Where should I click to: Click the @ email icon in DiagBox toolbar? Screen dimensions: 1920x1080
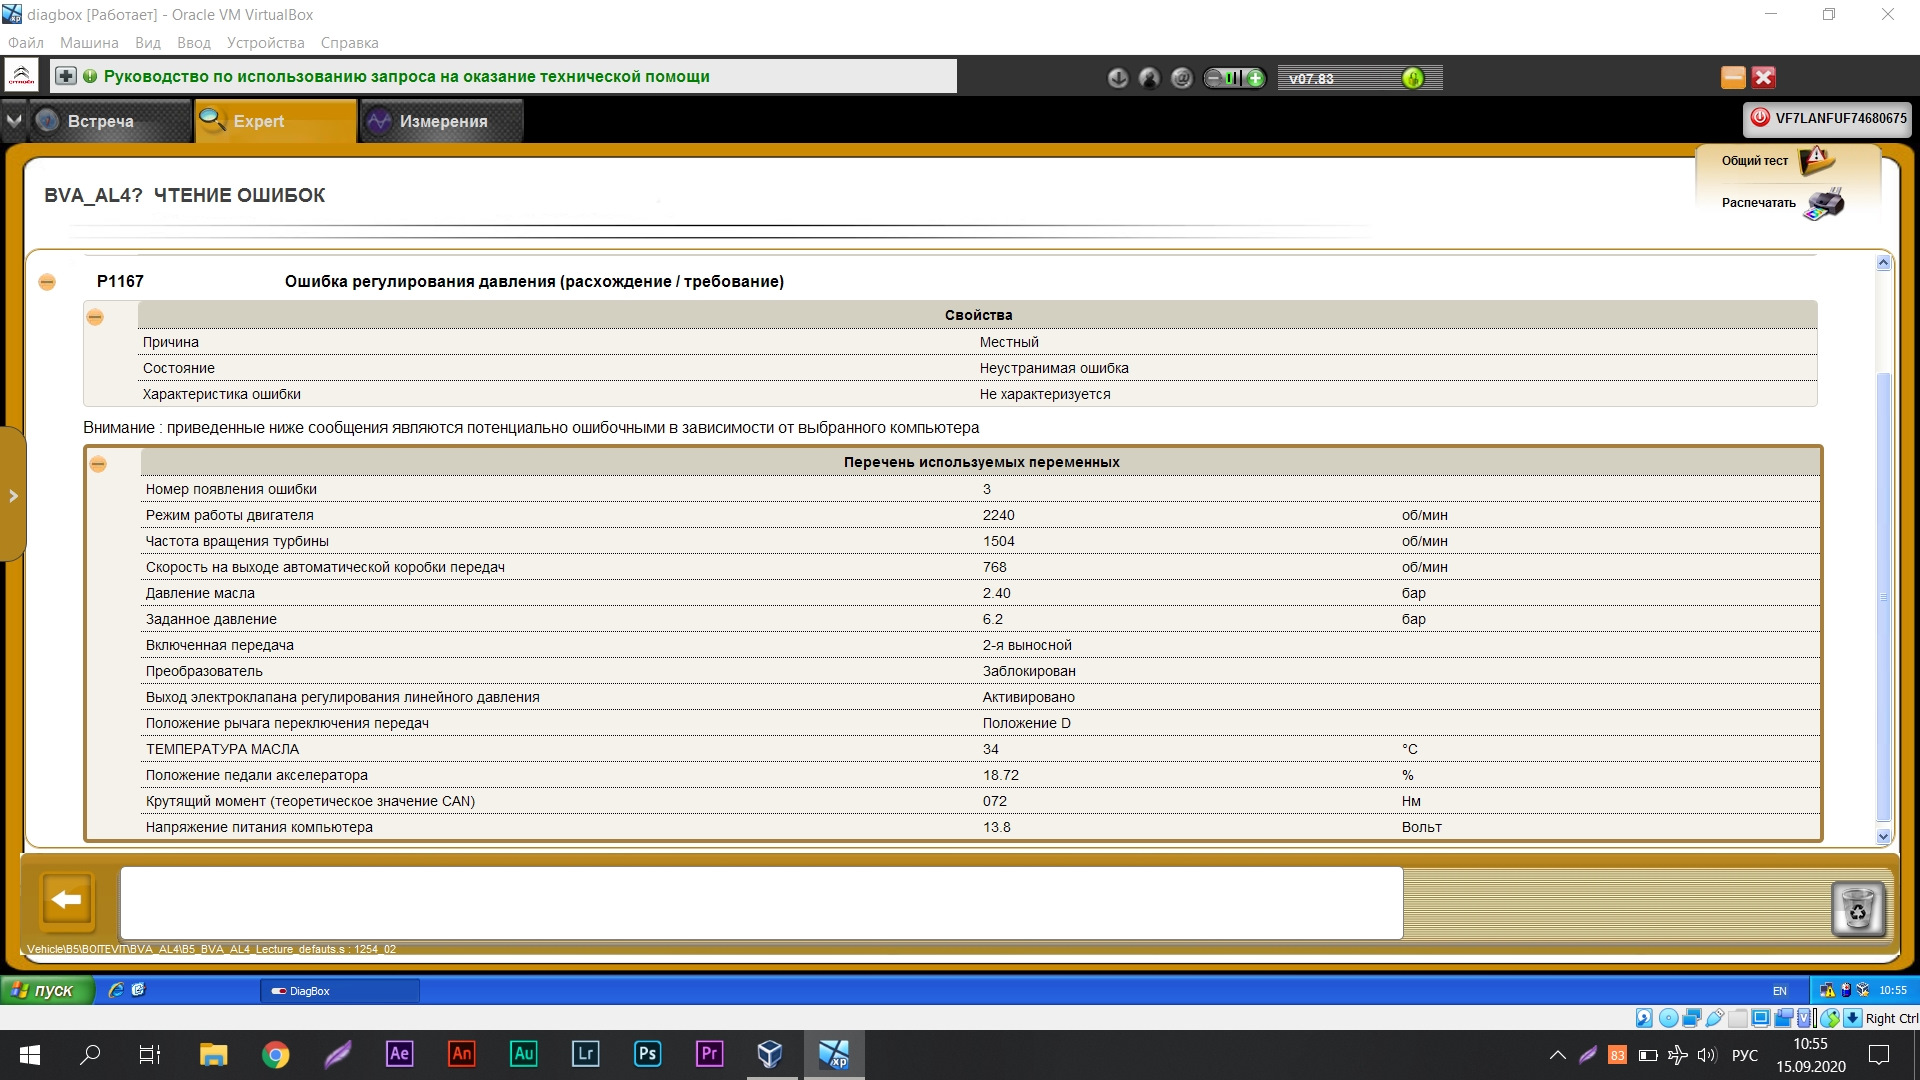[1182, 78]
